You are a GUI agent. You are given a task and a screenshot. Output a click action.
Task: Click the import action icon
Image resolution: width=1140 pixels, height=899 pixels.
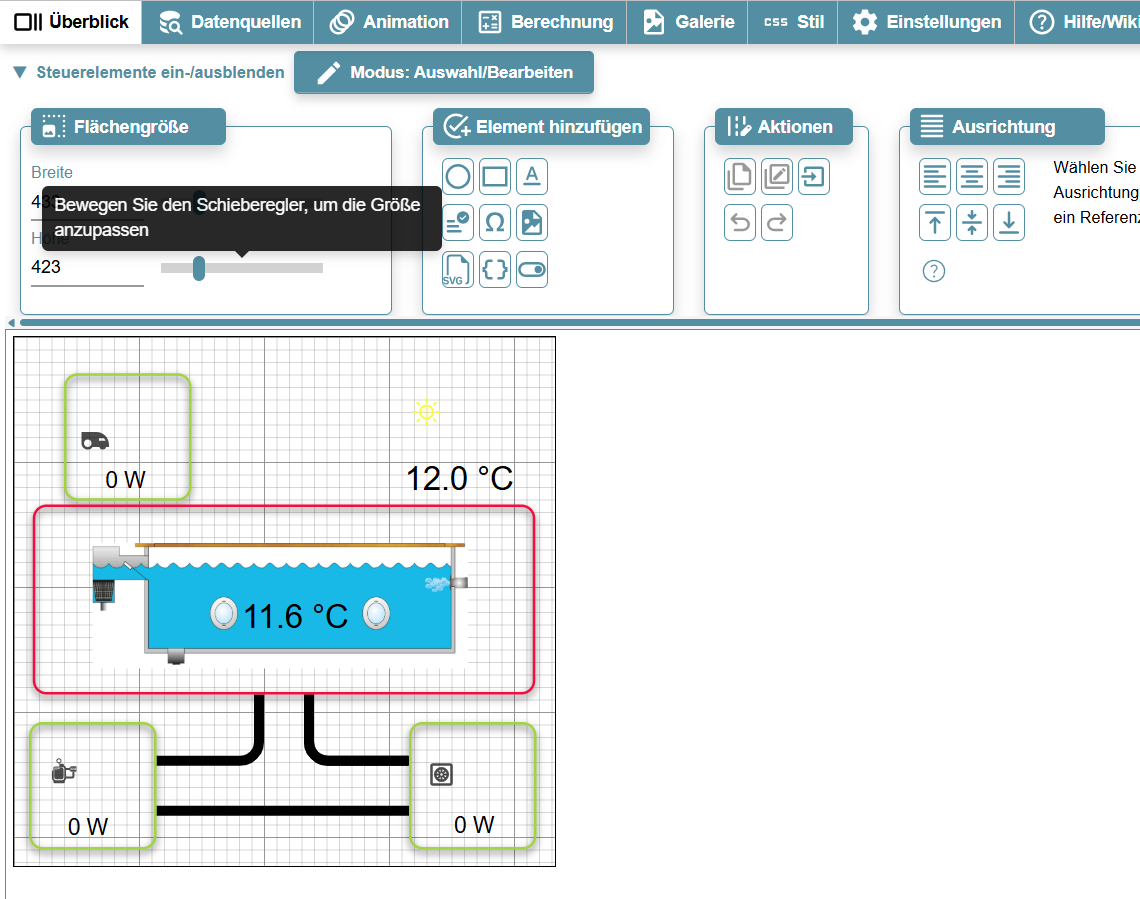coord(814,177)
